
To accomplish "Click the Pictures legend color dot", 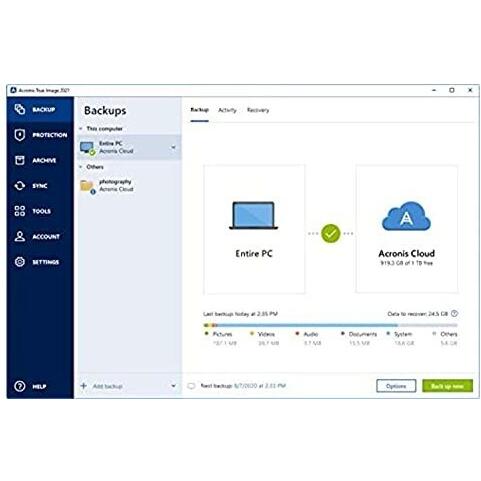I will [206, 333].
